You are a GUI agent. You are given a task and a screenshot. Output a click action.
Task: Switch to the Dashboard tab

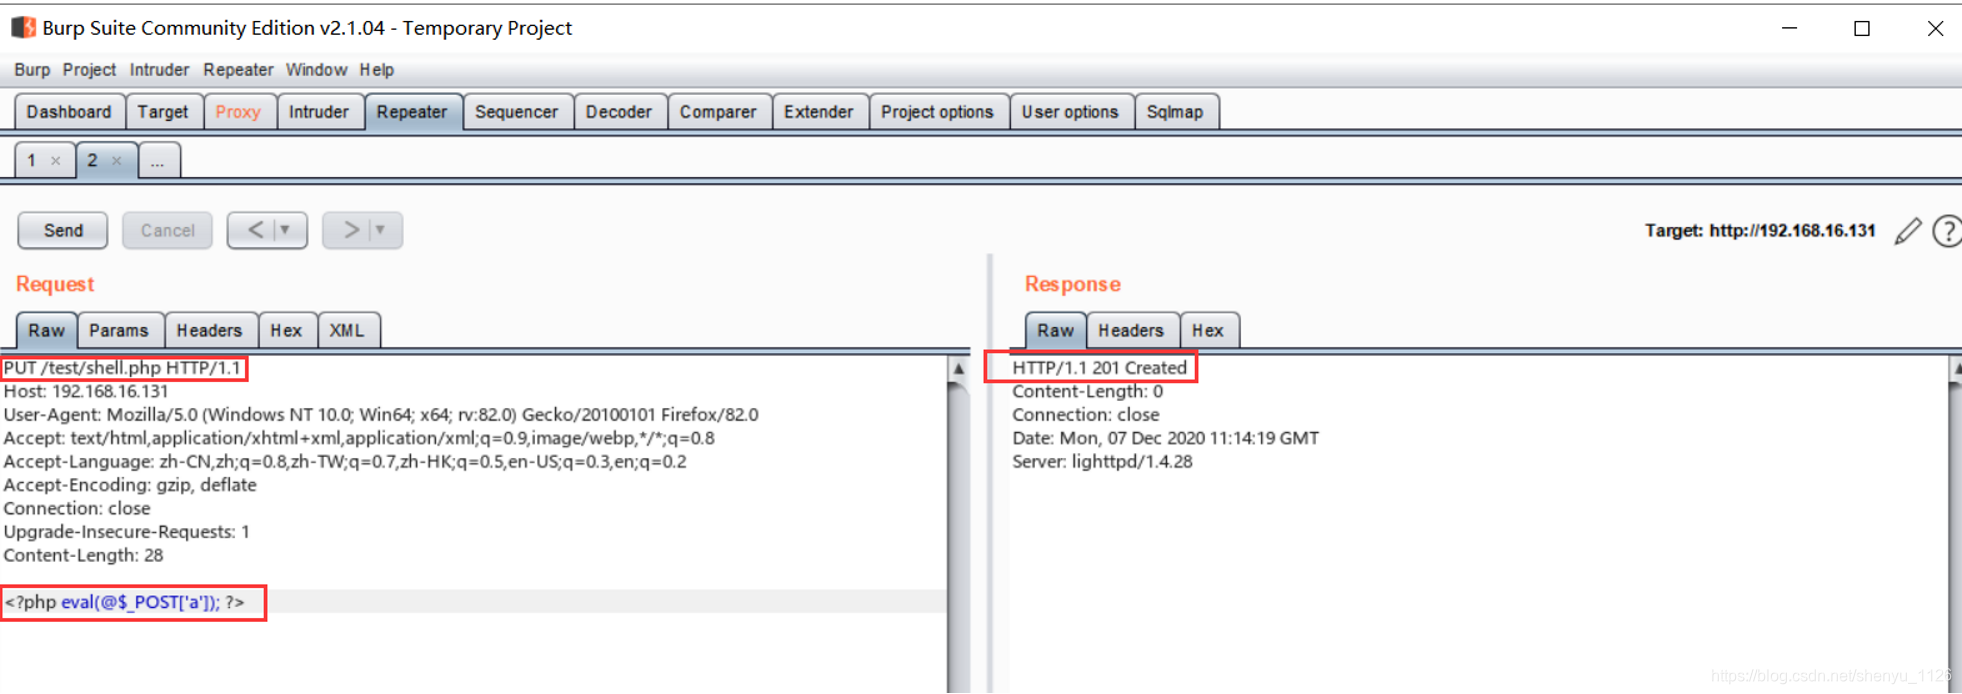[x=69, y=112]
